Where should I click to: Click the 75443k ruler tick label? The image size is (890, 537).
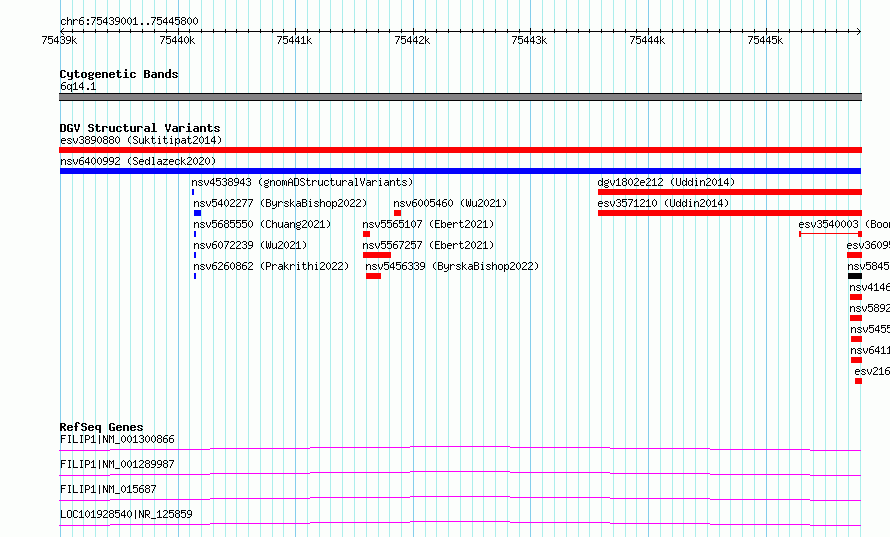tap(529, 40)
